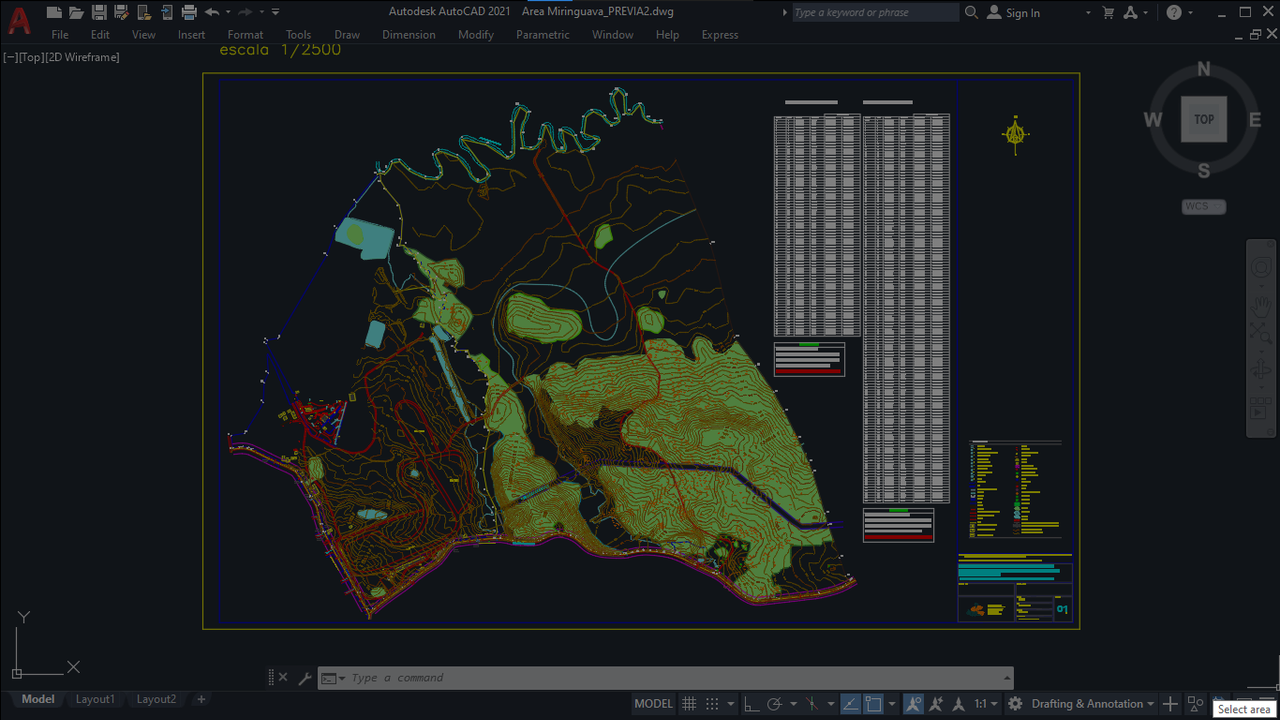Viewport: 1280px width, 720px height.
Task: Click Sign In button
Action: (x=1013, y=13)
